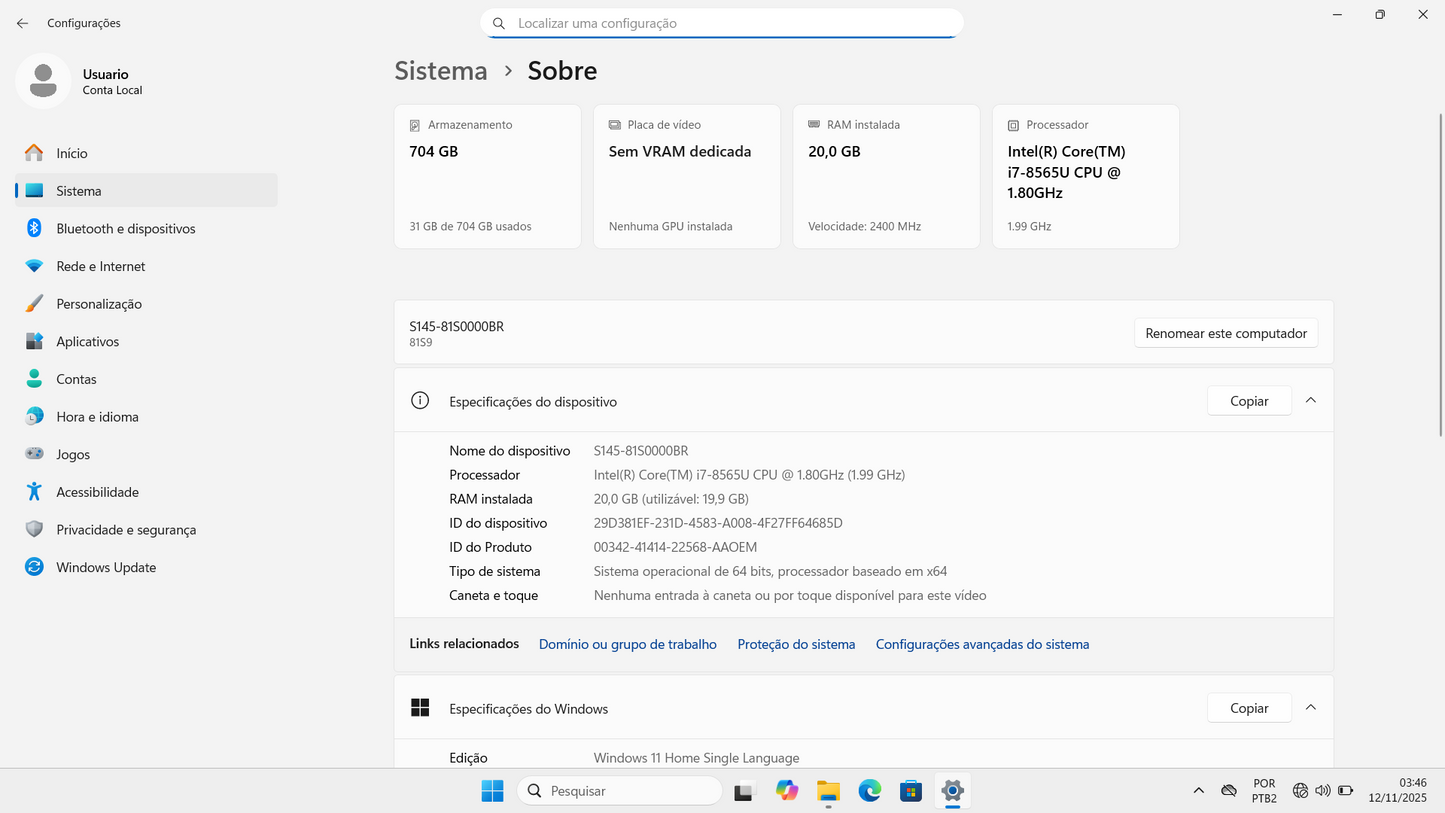
Task: Open Rede e Internet settings
Action: (x=100, y=266)
